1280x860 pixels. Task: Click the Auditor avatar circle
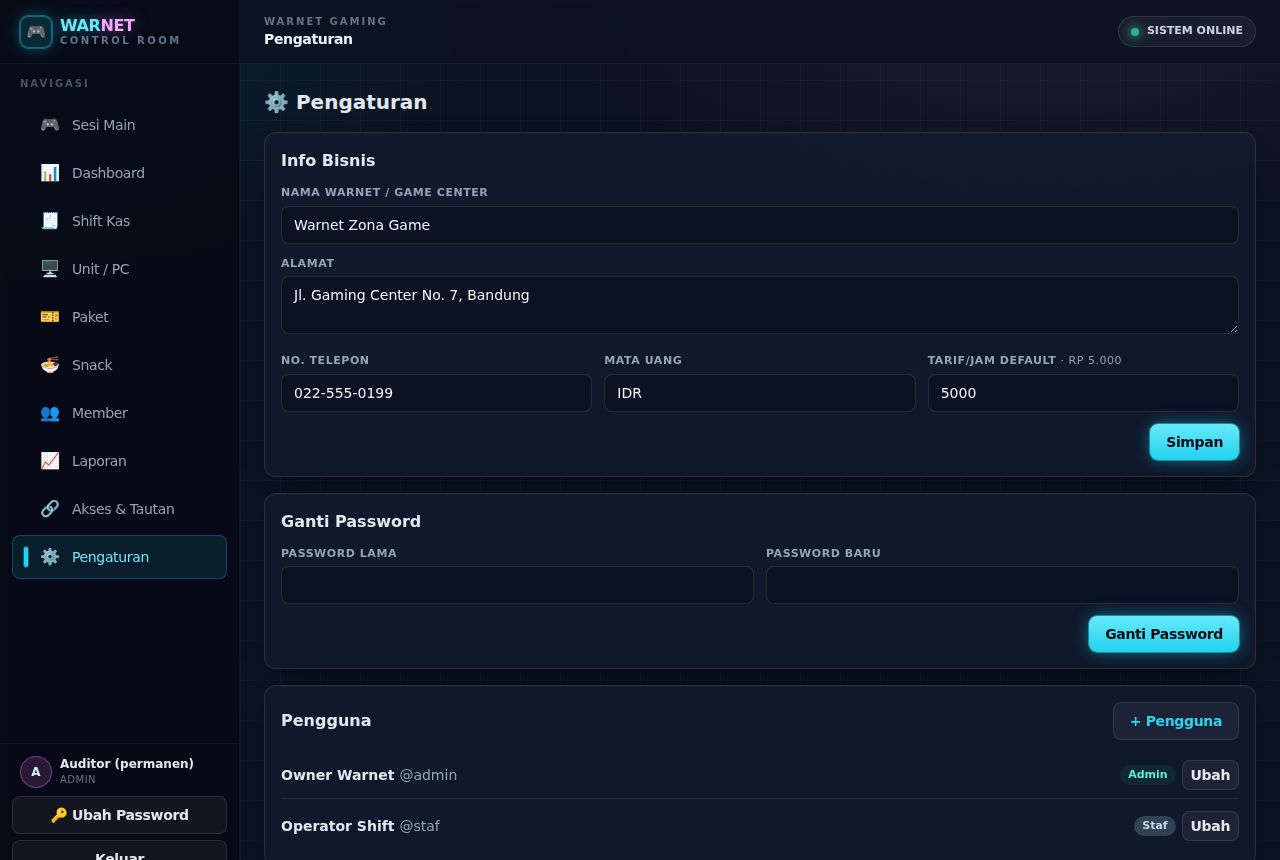point(36,772)
